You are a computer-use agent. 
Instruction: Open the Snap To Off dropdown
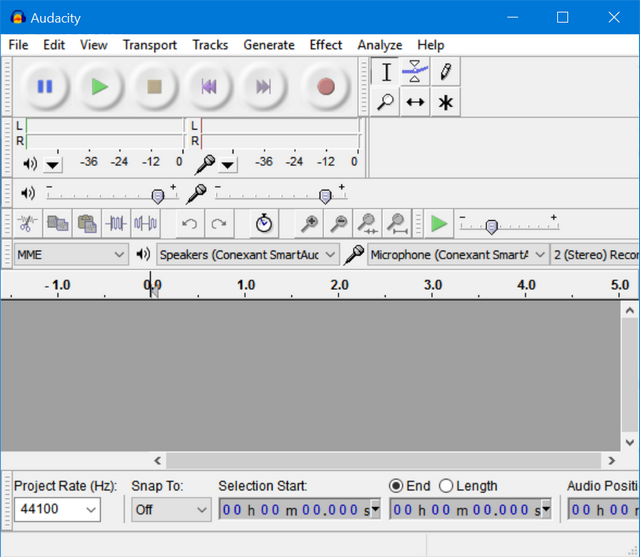(x=171, y=510)
